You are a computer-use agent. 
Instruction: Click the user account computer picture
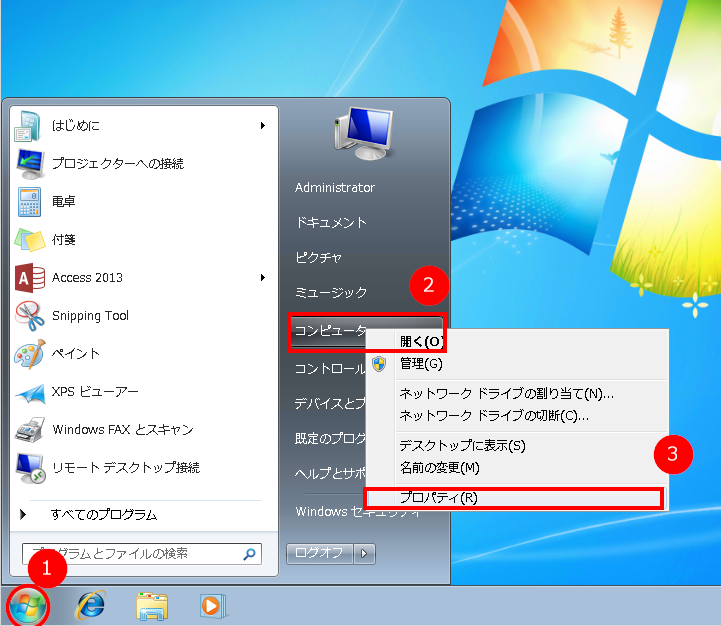364,133
